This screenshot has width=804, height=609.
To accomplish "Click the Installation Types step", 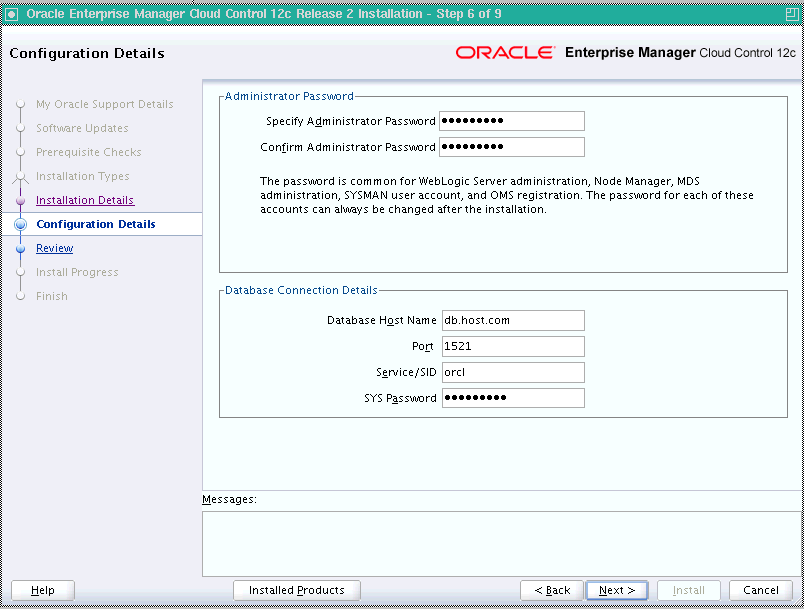I will pos(83,176).
